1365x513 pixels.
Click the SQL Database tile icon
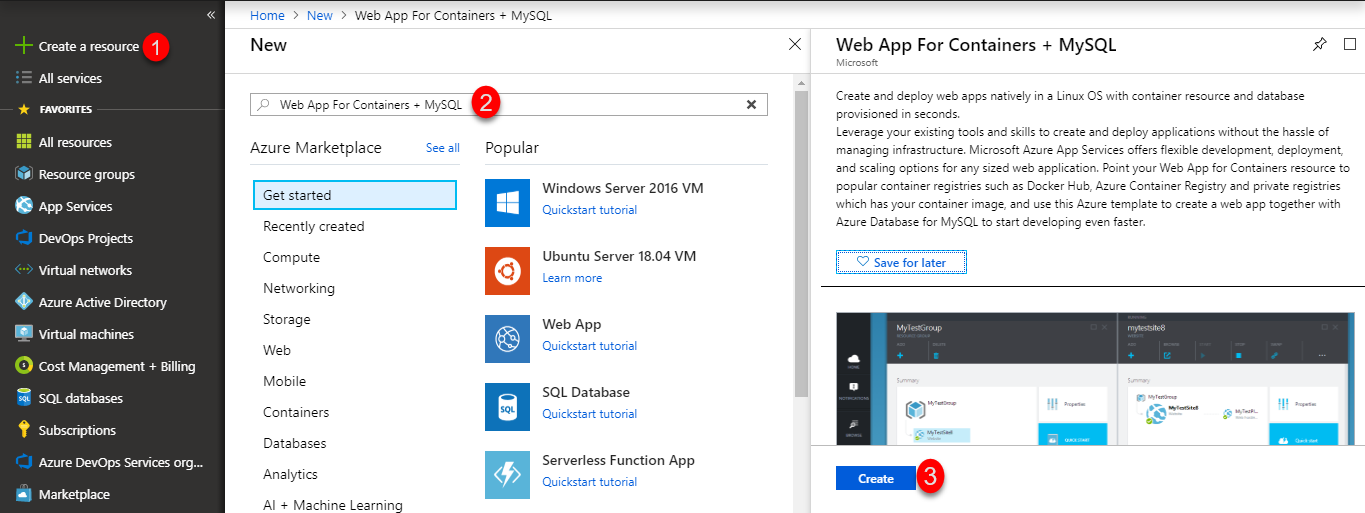(x=507, y=407)
